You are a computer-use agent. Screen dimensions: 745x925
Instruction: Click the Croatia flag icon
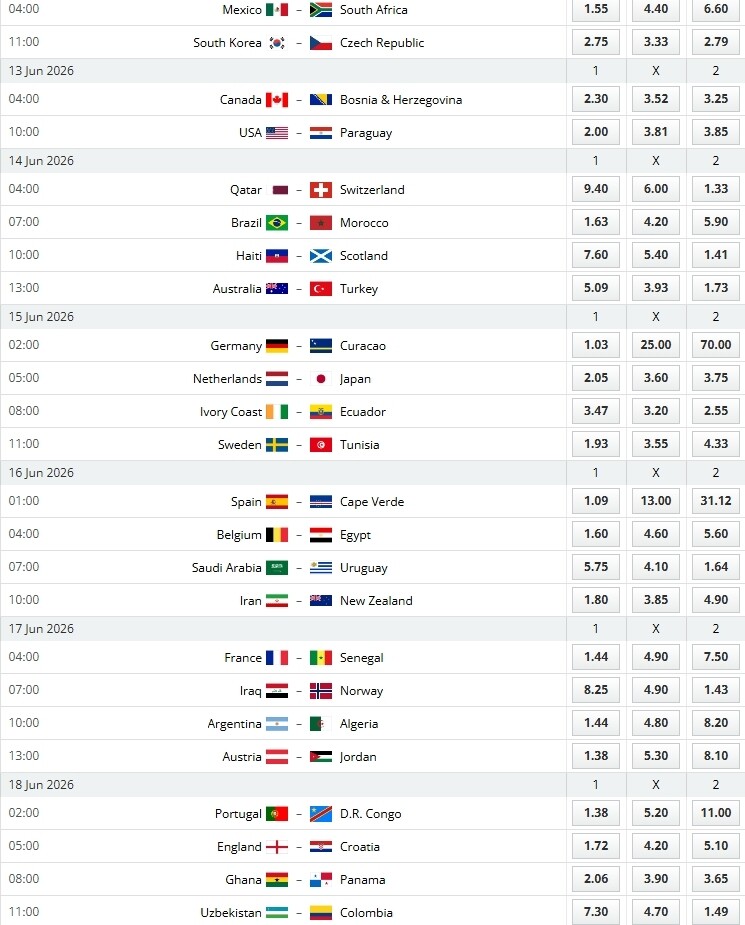click(320, 847)
